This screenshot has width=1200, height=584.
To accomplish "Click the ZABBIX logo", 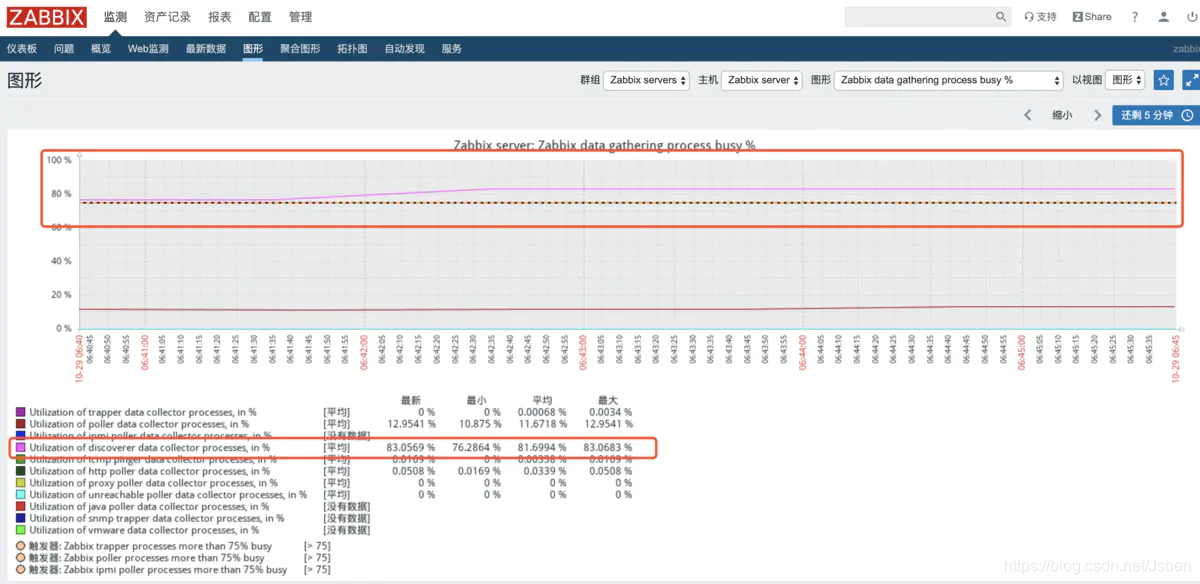I will (47, 17).
